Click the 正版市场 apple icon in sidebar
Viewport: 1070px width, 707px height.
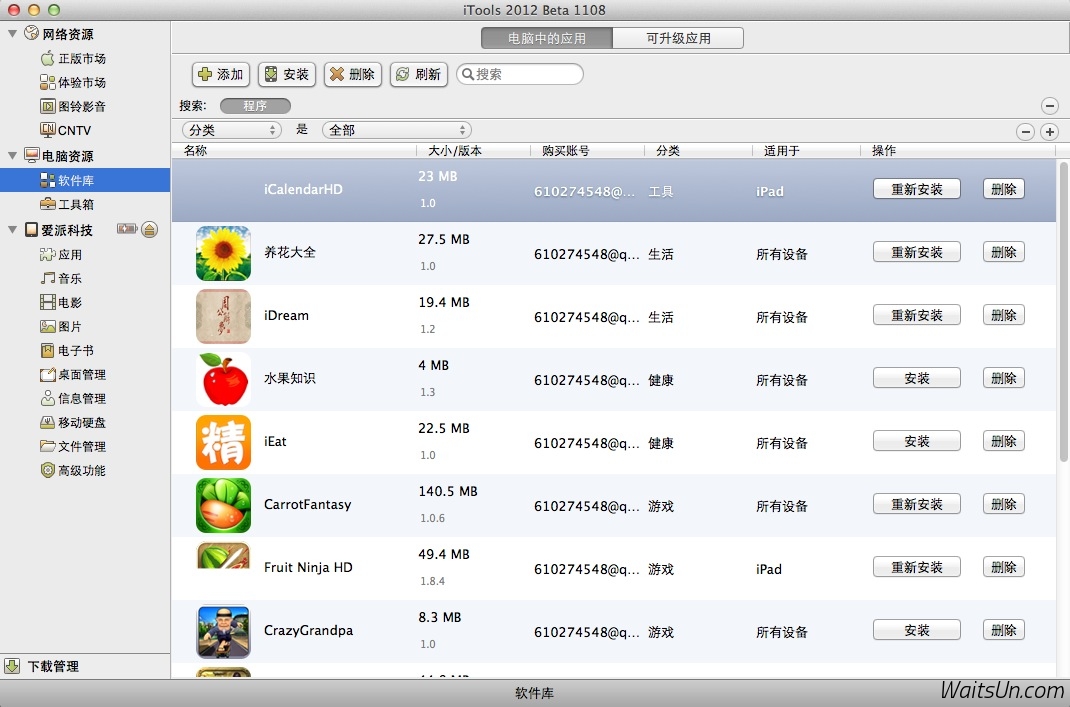point(47,58)
